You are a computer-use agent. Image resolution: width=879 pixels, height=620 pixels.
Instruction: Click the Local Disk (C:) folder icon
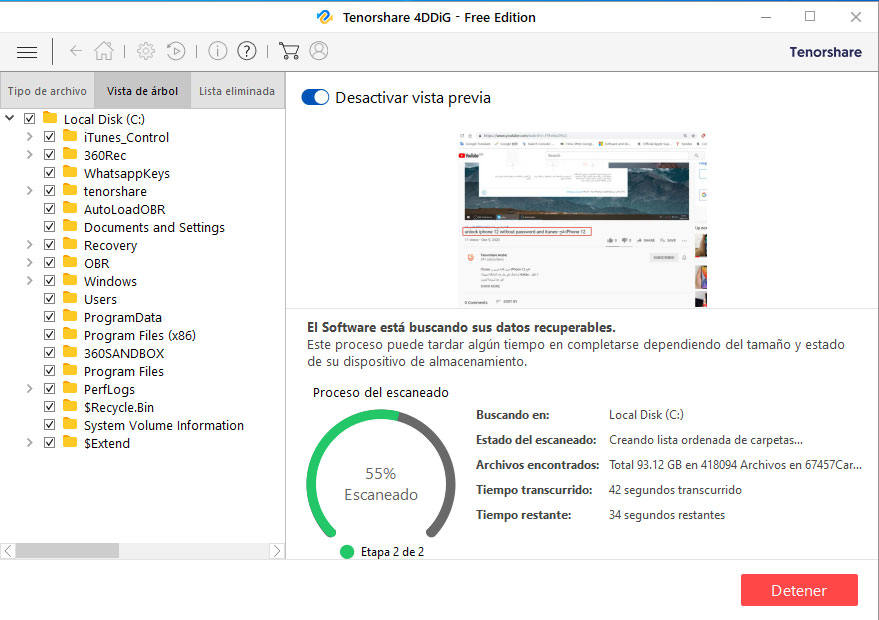click(50, 118)
